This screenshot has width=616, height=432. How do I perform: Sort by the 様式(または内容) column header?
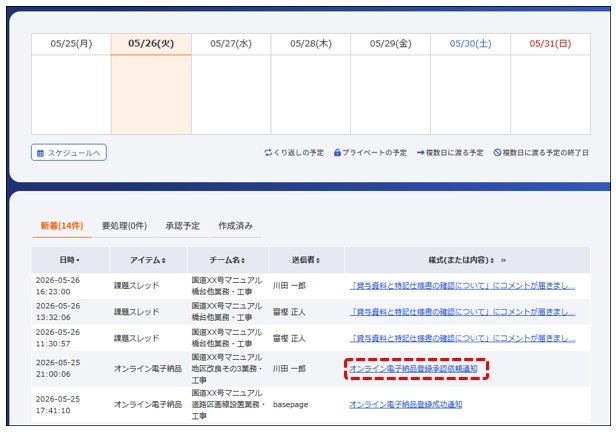(460, 260)
